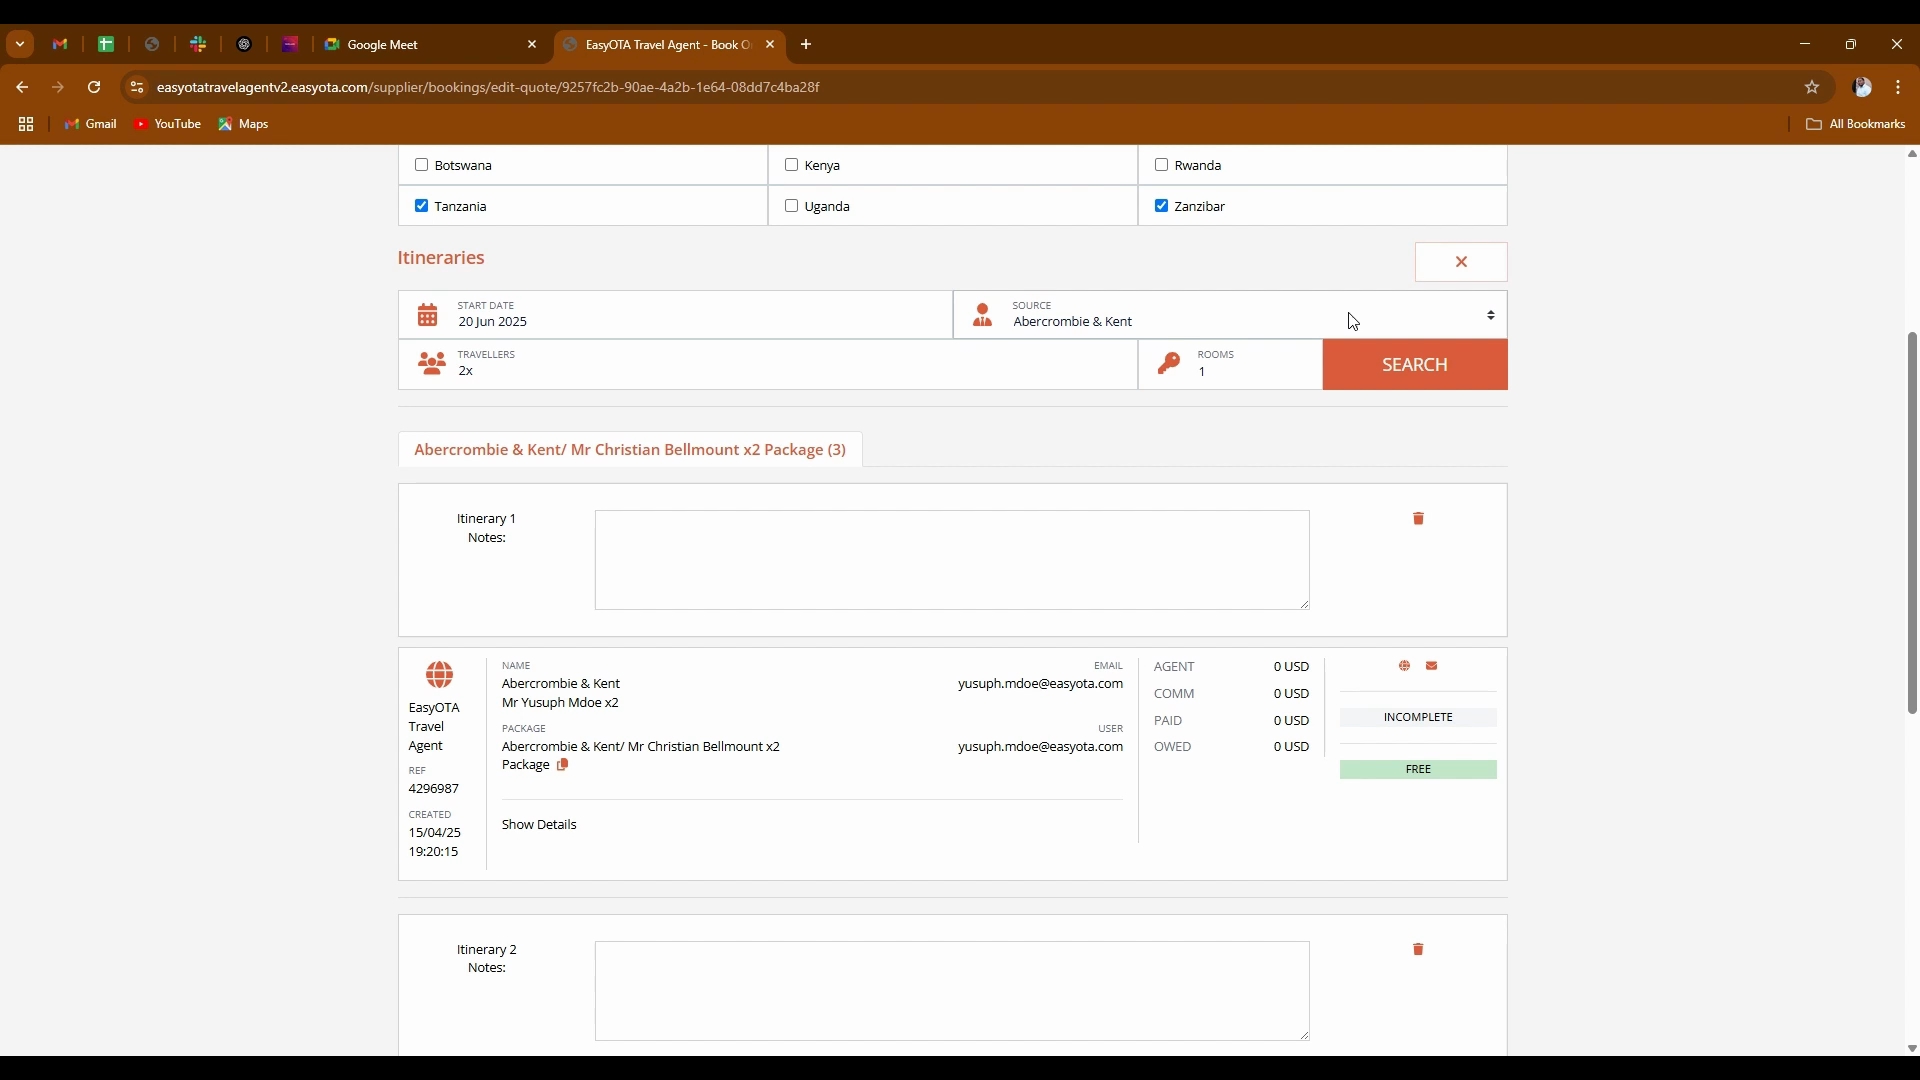Open site information icon in address bar
The height and width of the screenshot is (1080, 1920).
[137, 87]
